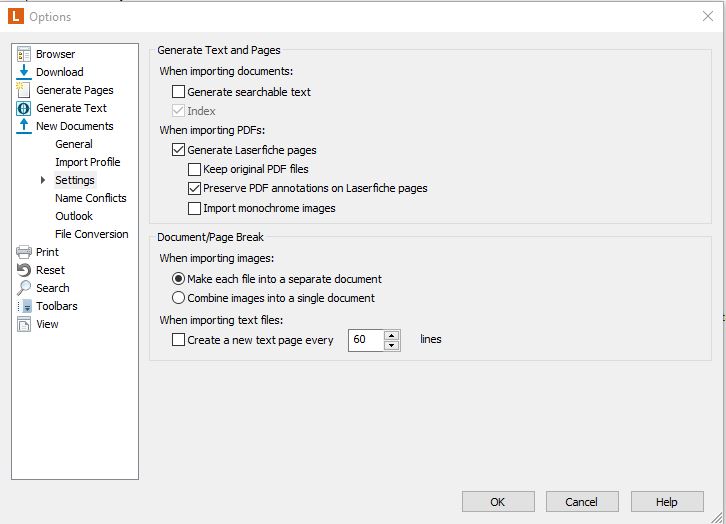The image size is (726, 524).
Task: Increase the lines value with up arrow
Action: point(391,335)
